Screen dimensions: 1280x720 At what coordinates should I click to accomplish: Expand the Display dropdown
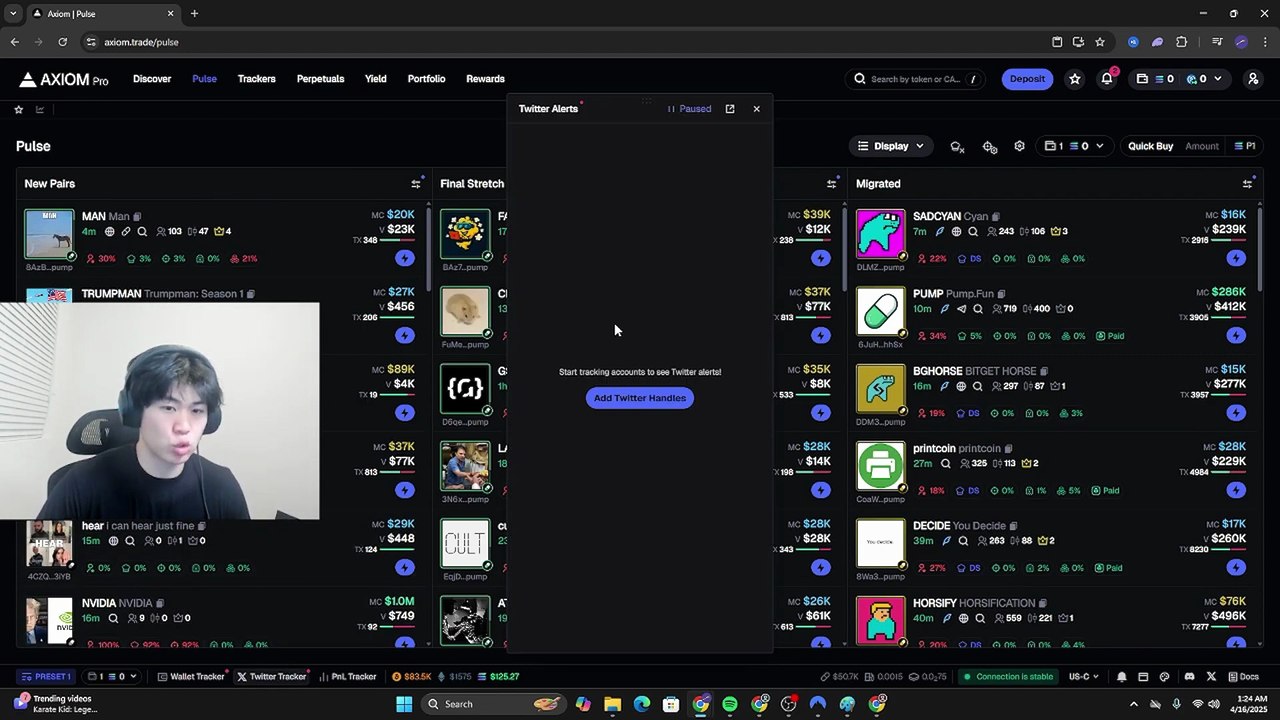coord(890,146)
